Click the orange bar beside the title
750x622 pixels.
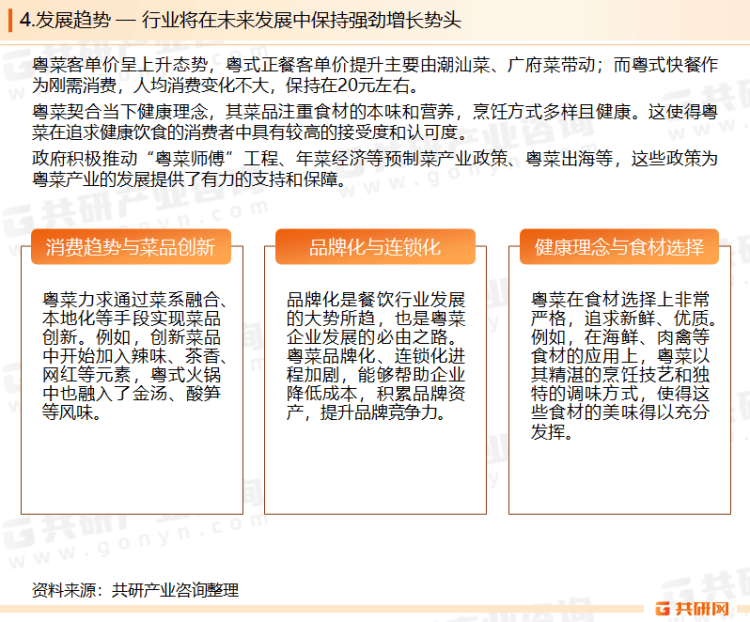(x=10, y=21)
